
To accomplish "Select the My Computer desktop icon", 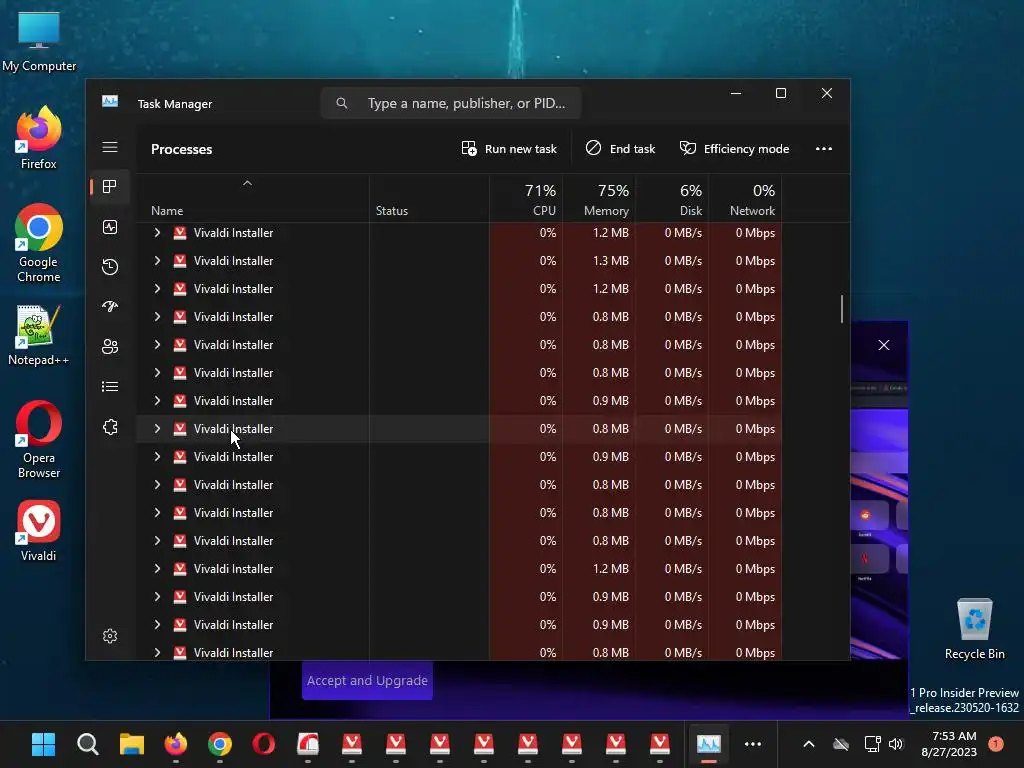I will (x=39, y=40).
